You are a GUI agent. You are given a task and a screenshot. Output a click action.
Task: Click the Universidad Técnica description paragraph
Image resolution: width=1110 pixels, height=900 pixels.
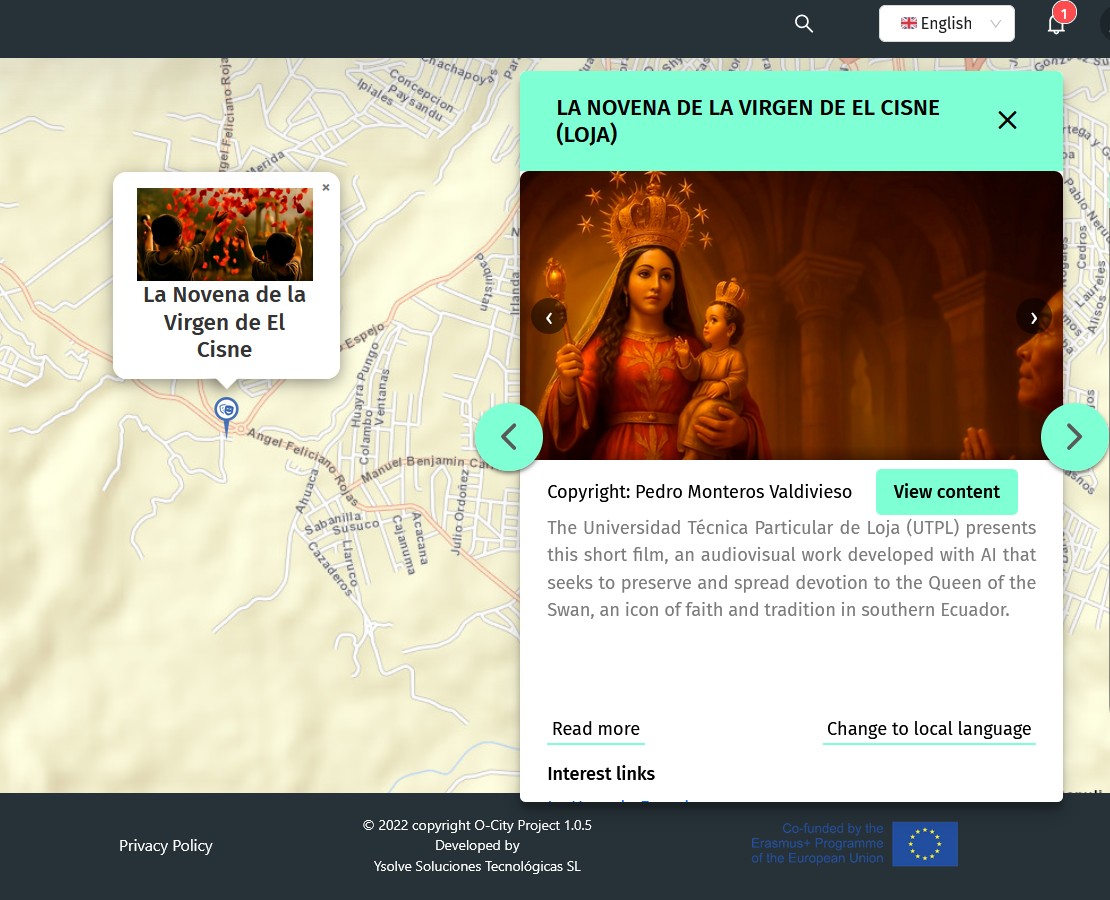(791, 569)
